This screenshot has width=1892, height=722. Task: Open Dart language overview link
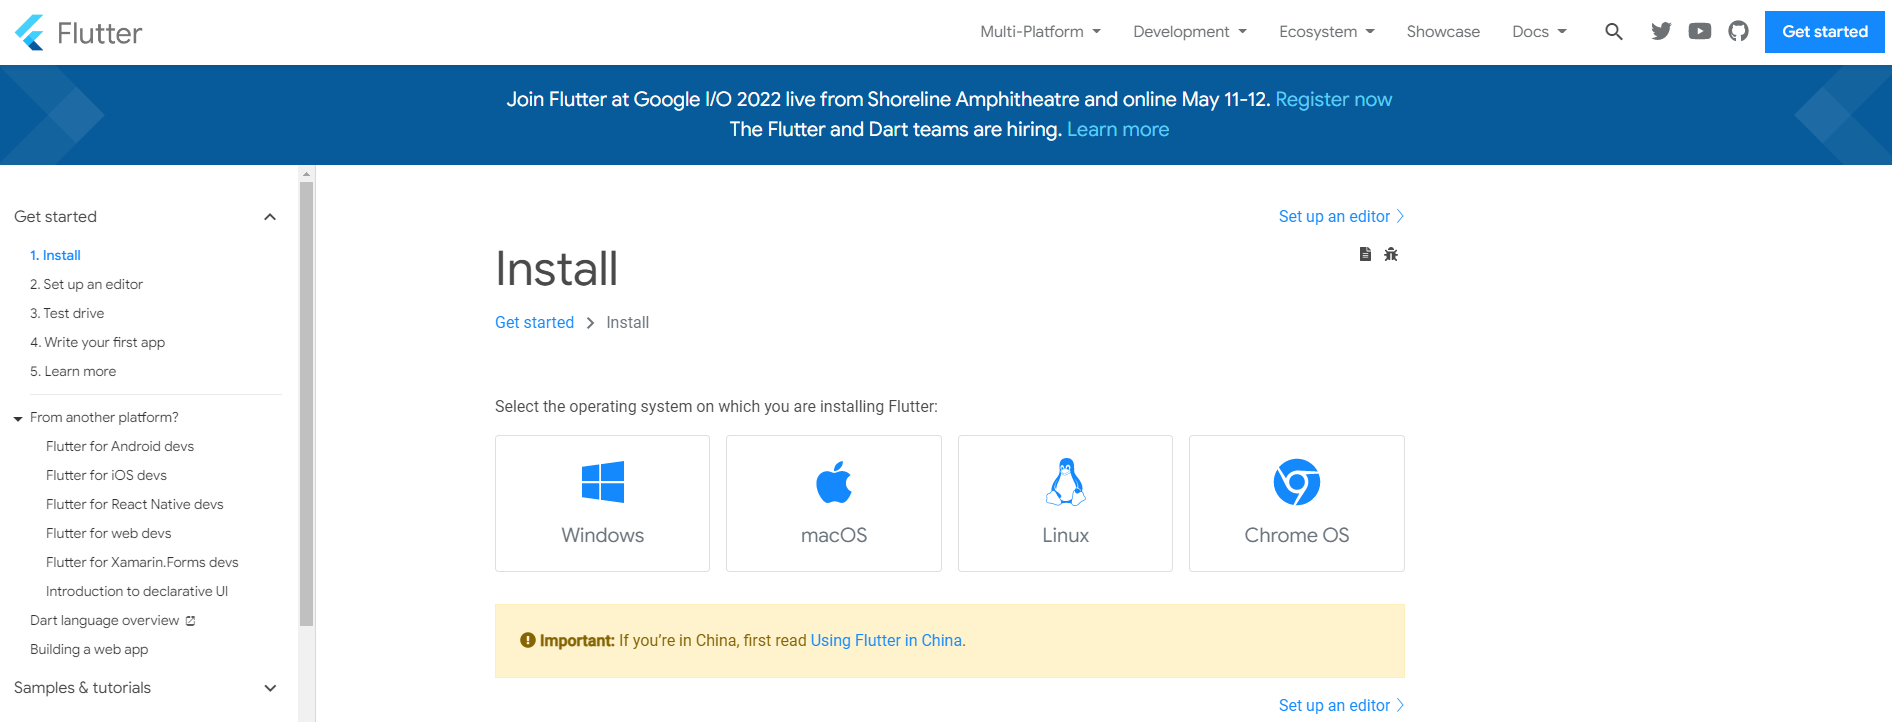click(105, 620)
